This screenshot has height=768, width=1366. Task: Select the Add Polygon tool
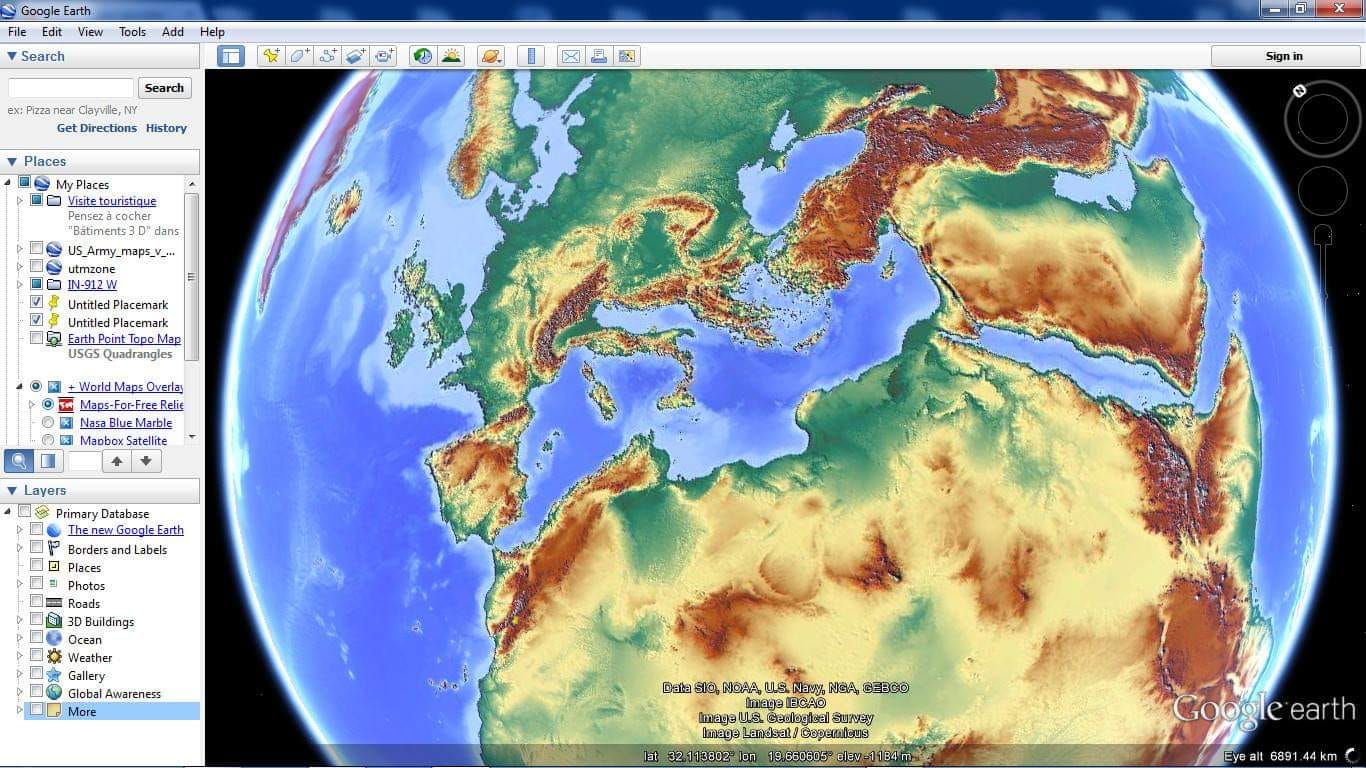pyautogui.click(x=299, y=56)
